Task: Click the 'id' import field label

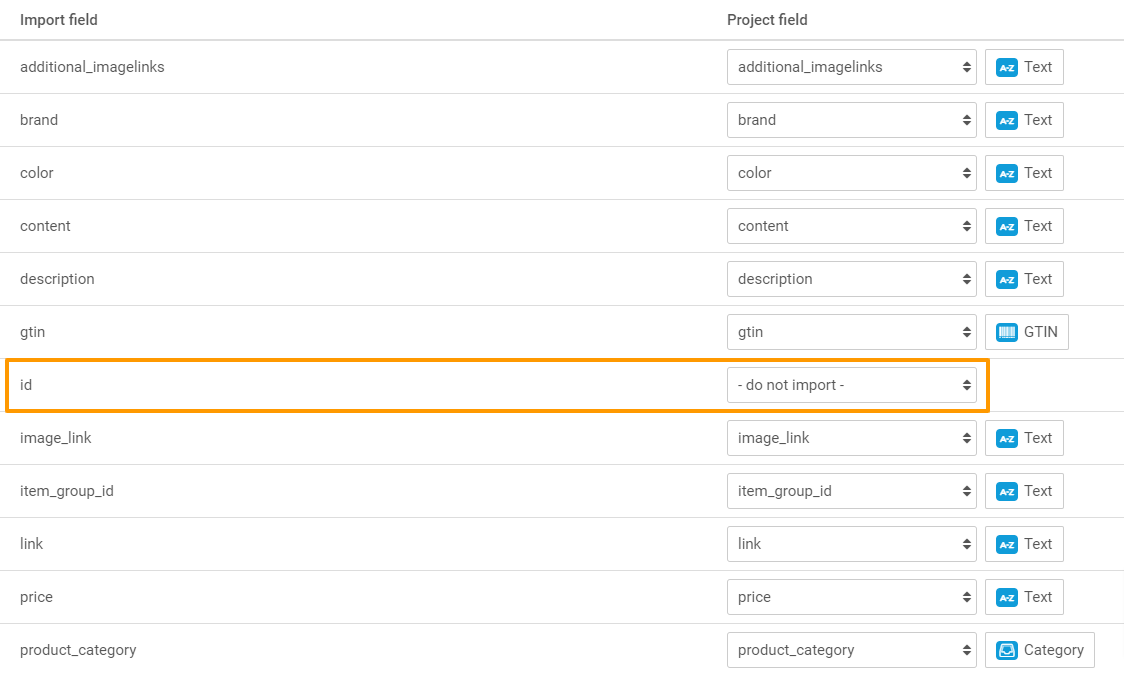Action: coord(26,385)
